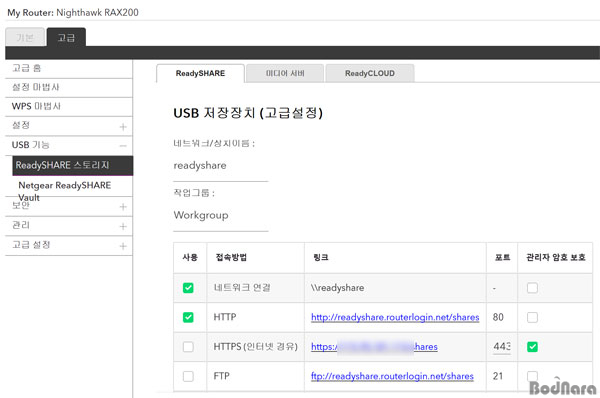600x398 pixels.
Task: Expand the 보안 section plus icon
Action: (123, 207)
